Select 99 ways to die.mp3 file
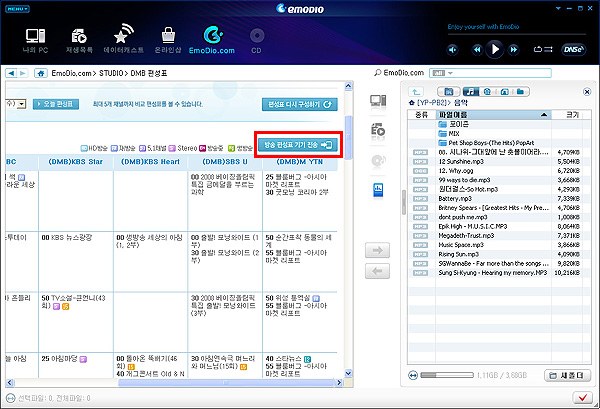 (x=464, y=180)
